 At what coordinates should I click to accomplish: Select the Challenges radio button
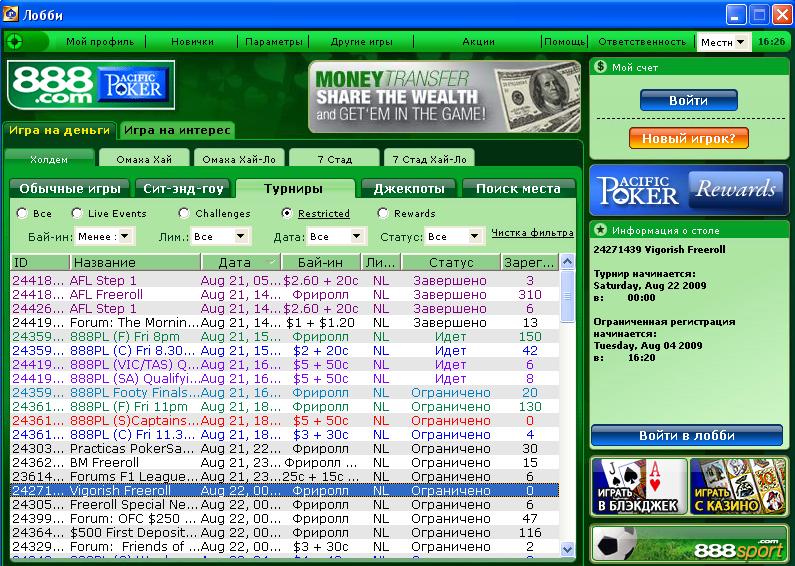184,213
